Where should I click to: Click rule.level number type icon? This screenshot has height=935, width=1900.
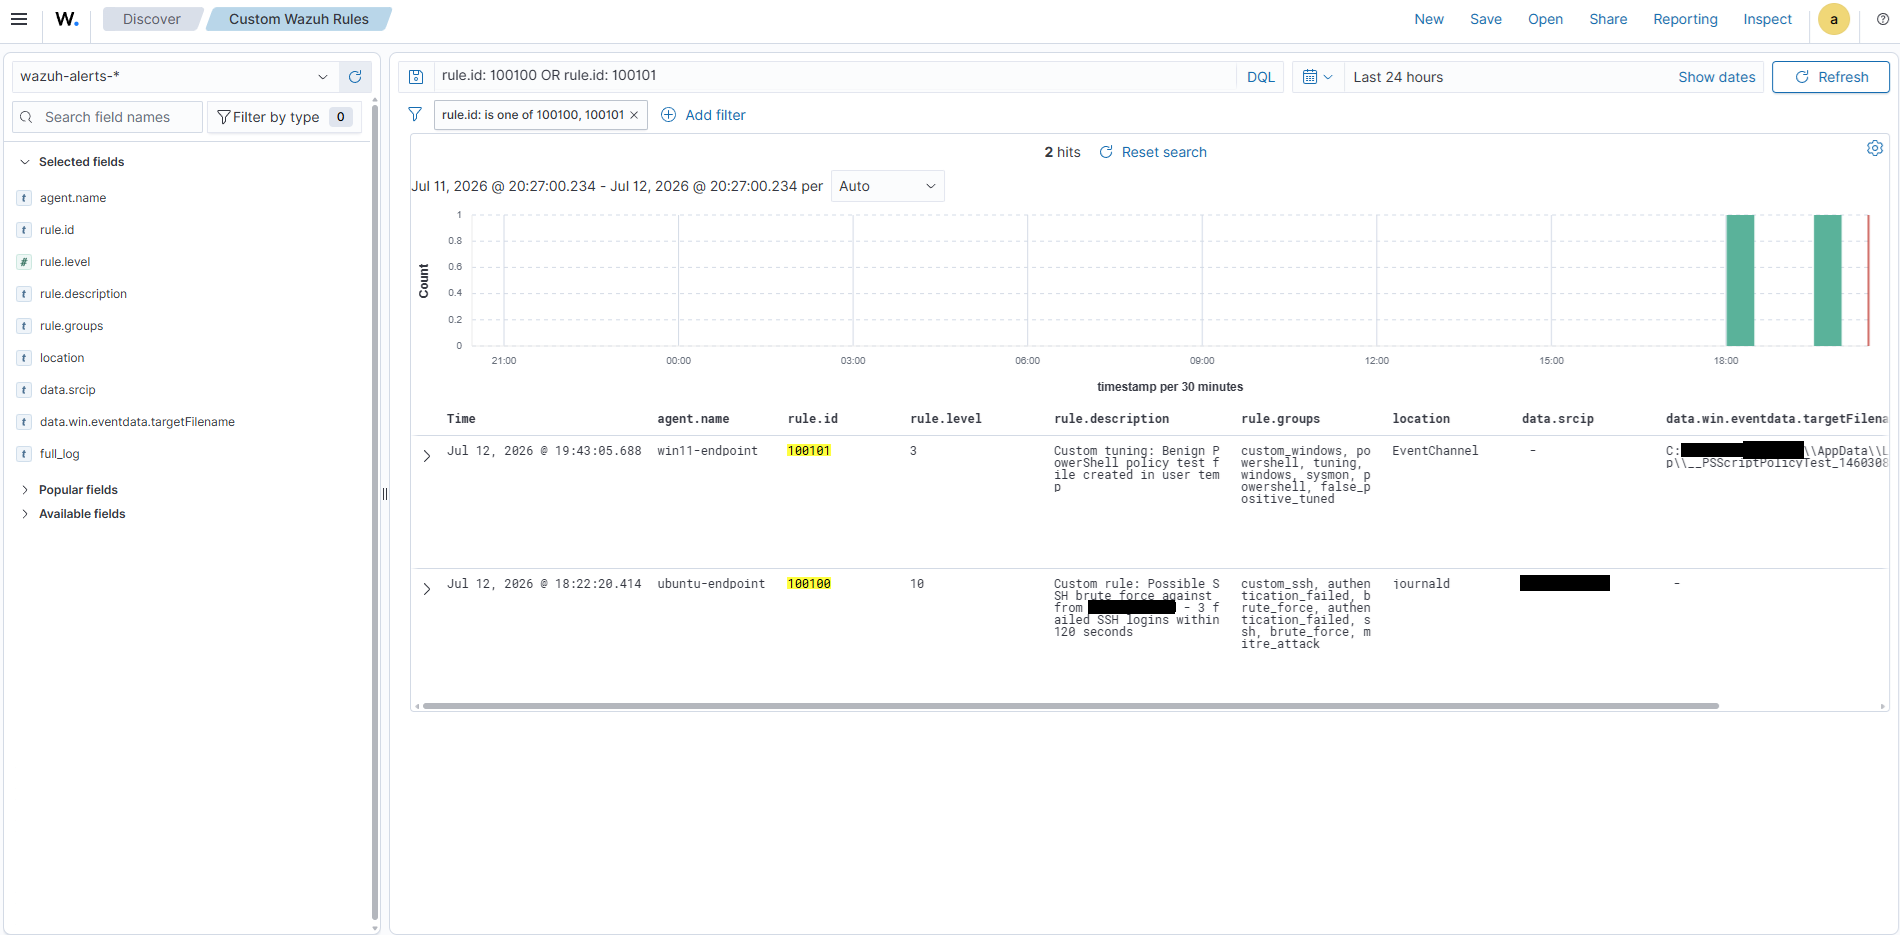24,262
